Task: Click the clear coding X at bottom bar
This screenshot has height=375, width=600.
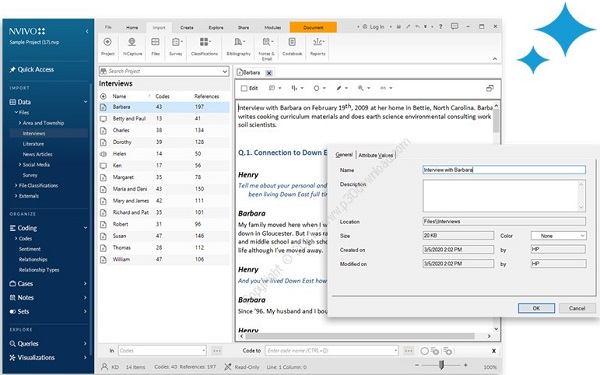Action: tap(494, 351)
